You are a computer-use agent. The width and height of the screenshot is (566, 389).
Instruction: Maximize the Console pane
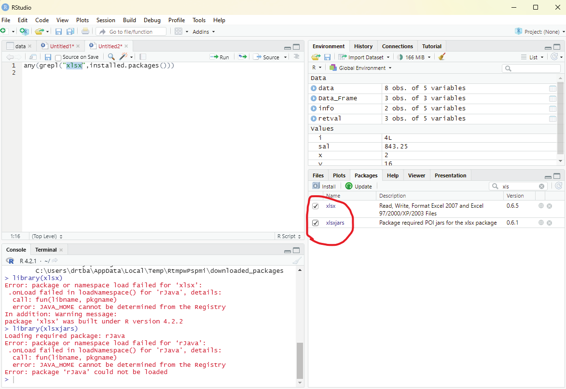tap(296, 250)
